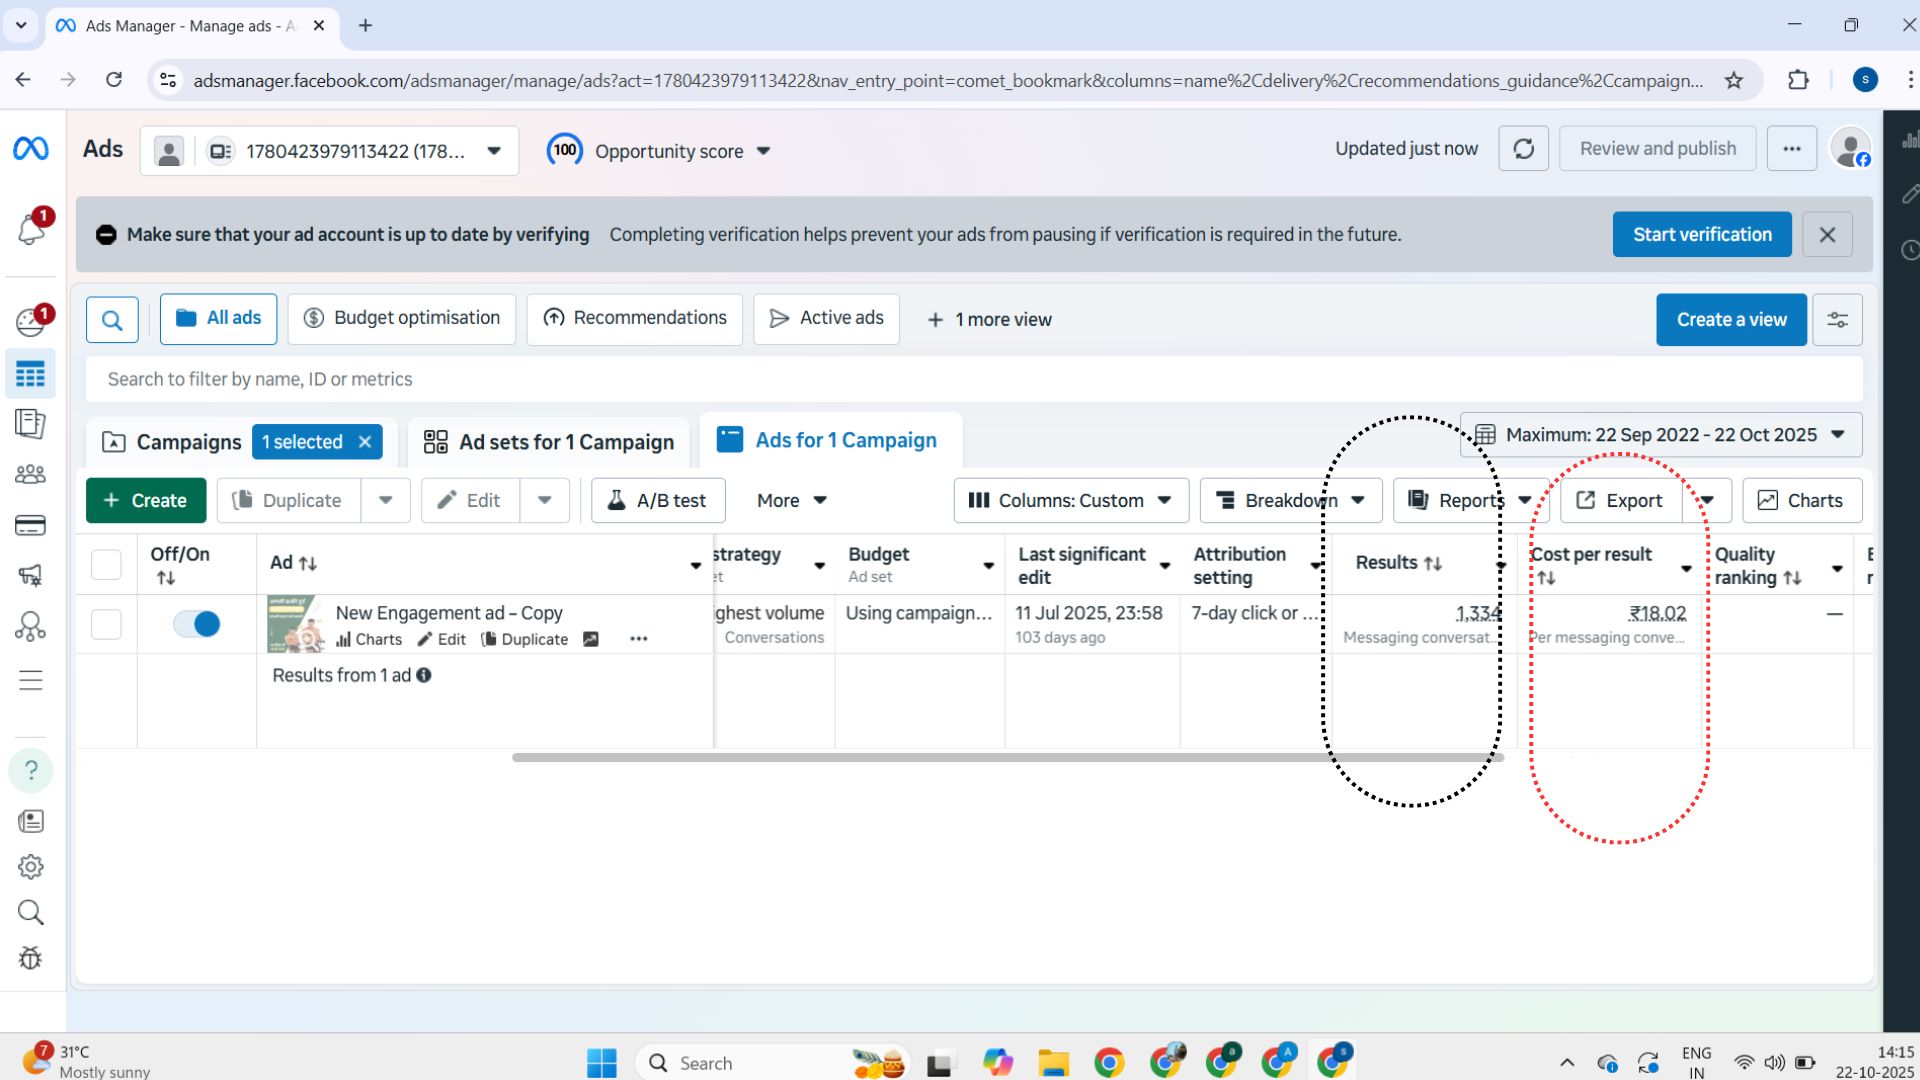Open the date range Maximum dropdown
The height and width of the screenshot is (1080, 1920).
click(1661, 435)
